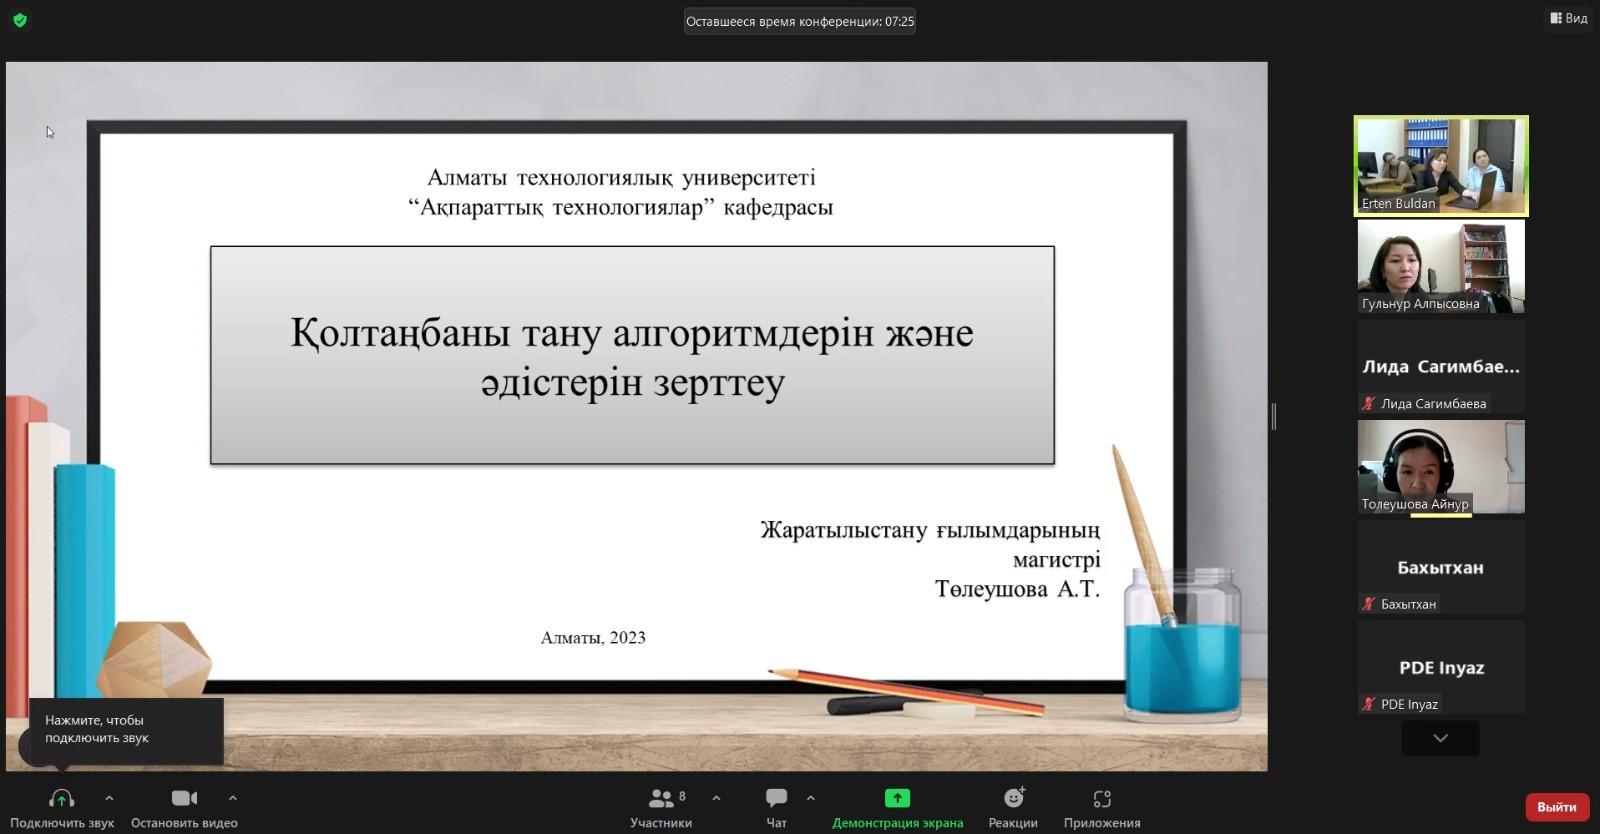
Task: Select Лида Сагимбаева participant tile
Action: click(x=1441, y=366)
